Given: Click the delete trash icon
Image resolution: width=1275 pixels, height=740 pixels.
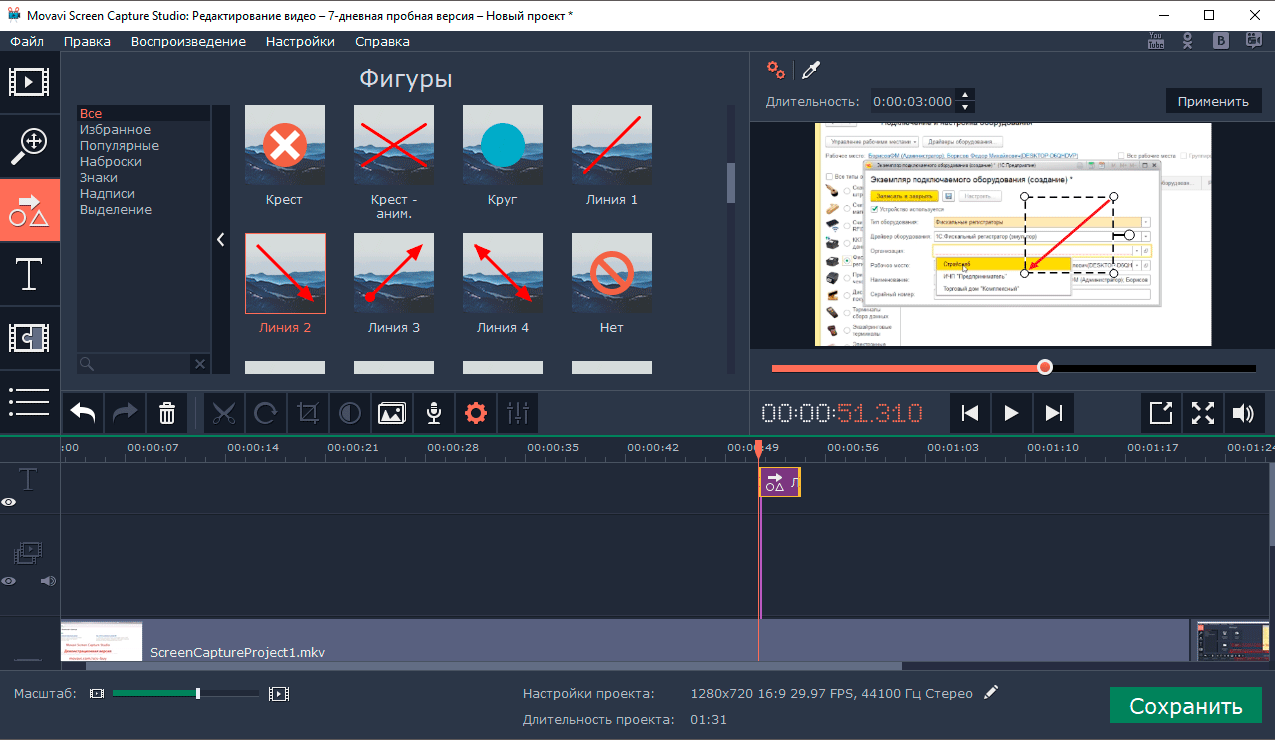Looking at the screenshot, I should [x=167, y=412].
